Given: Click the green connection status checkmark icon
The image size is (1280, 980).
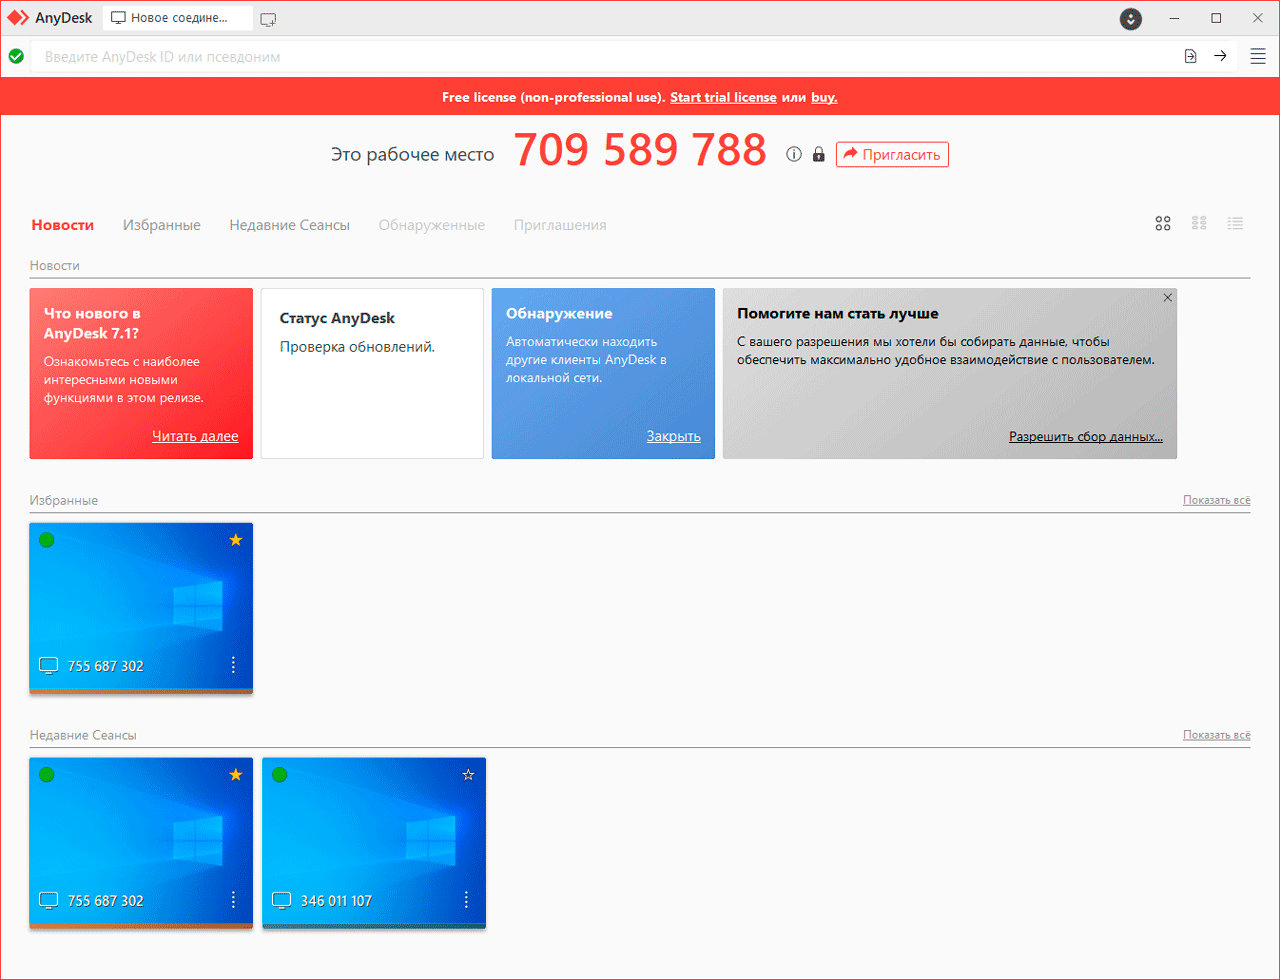Looking at the screenshot, I should click(16, 56).
